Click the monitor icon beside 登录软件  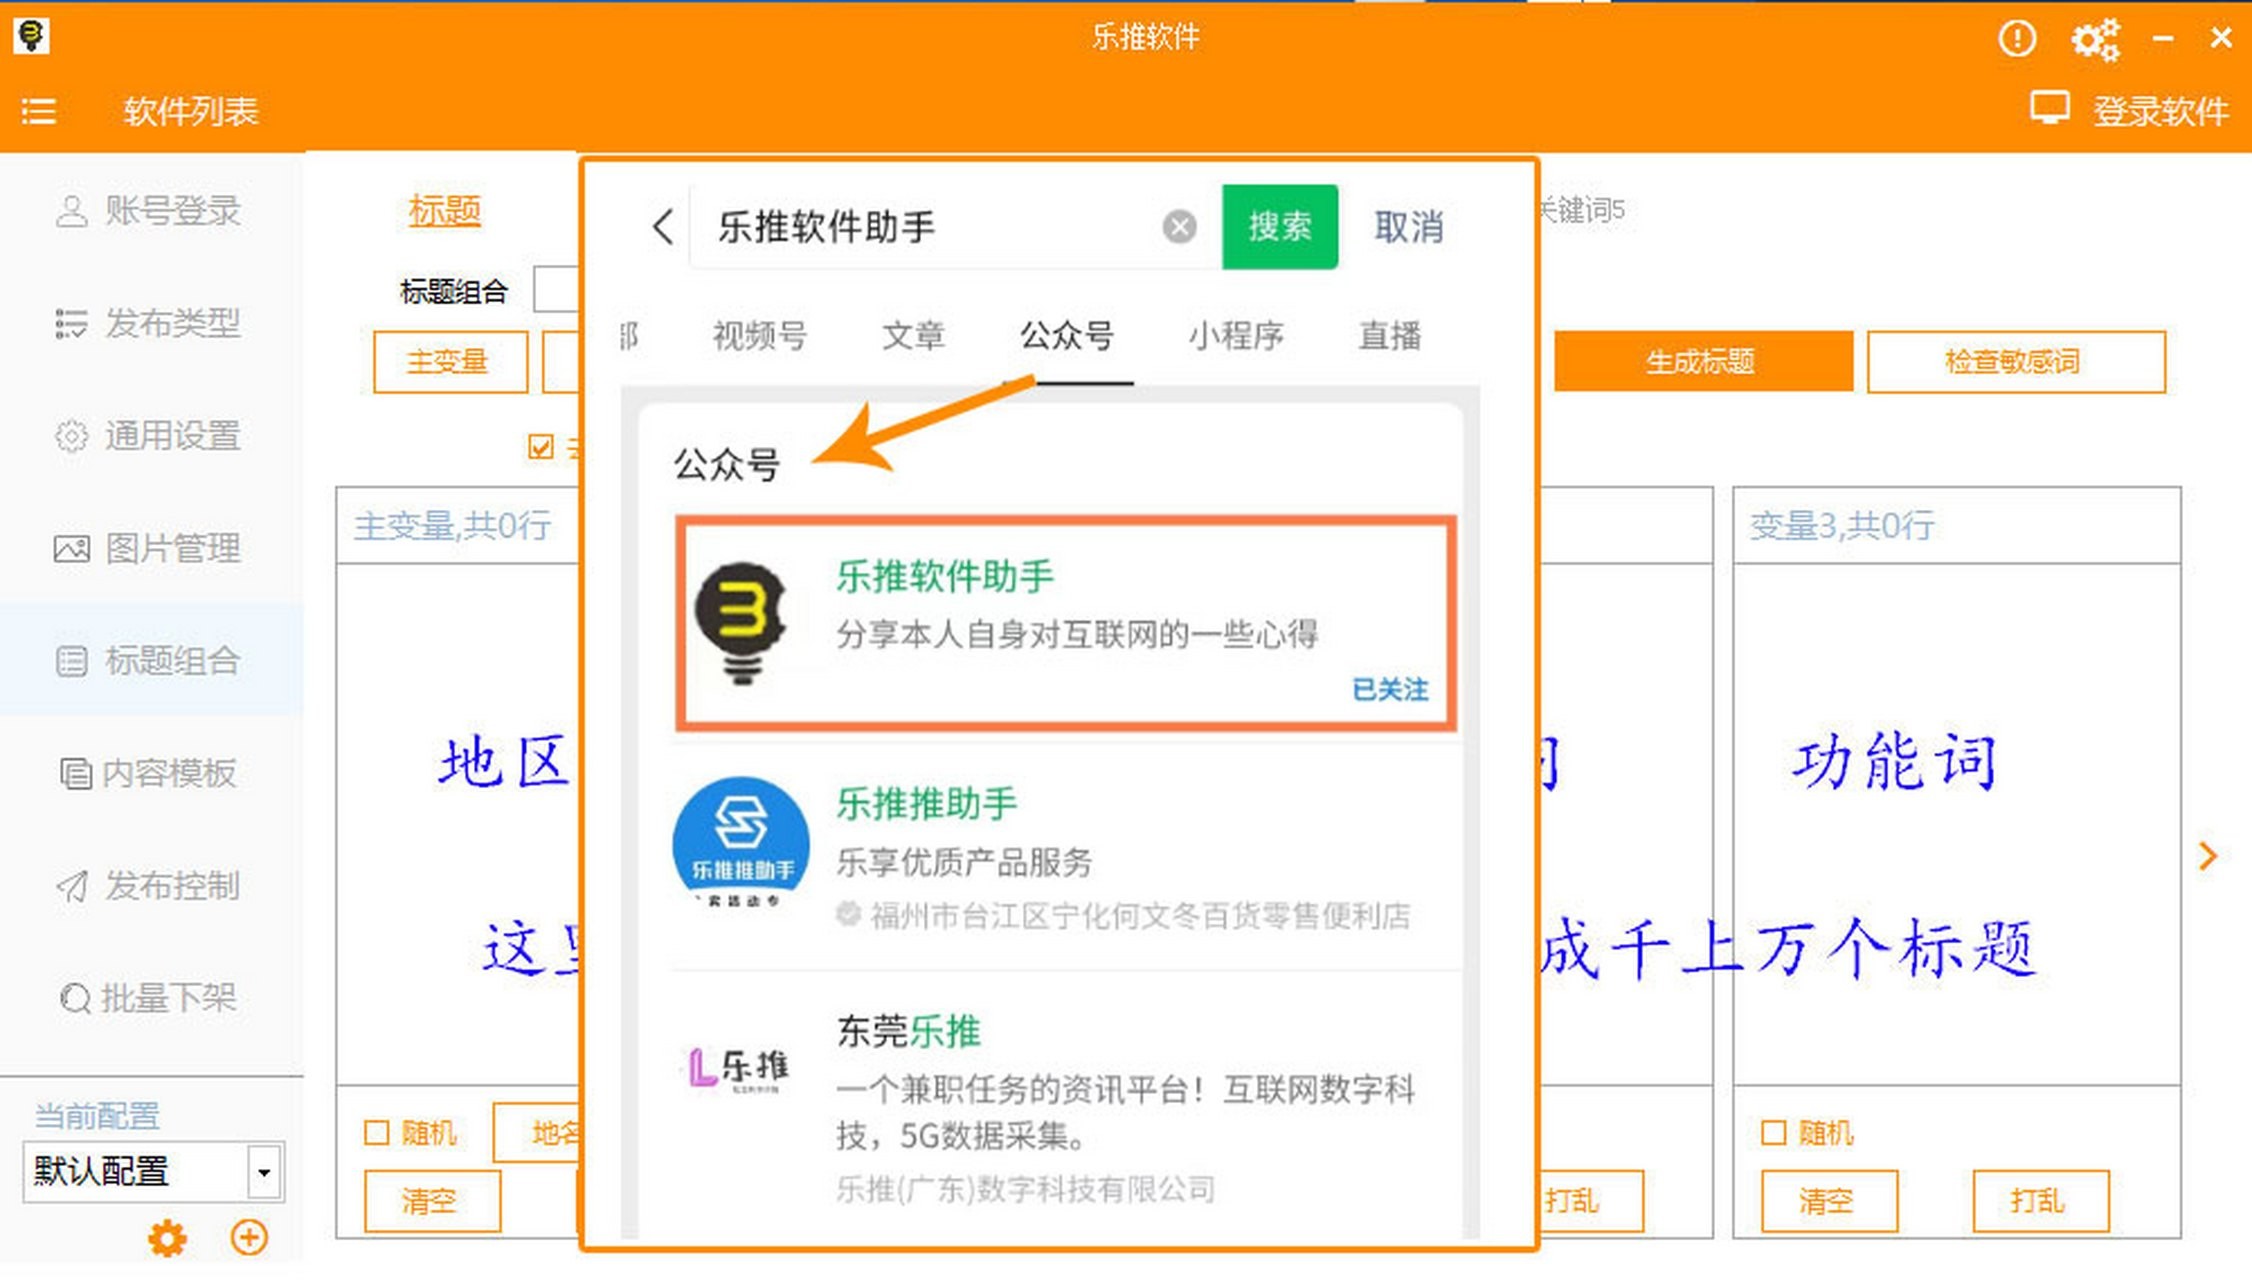[x=2049, y=108]
